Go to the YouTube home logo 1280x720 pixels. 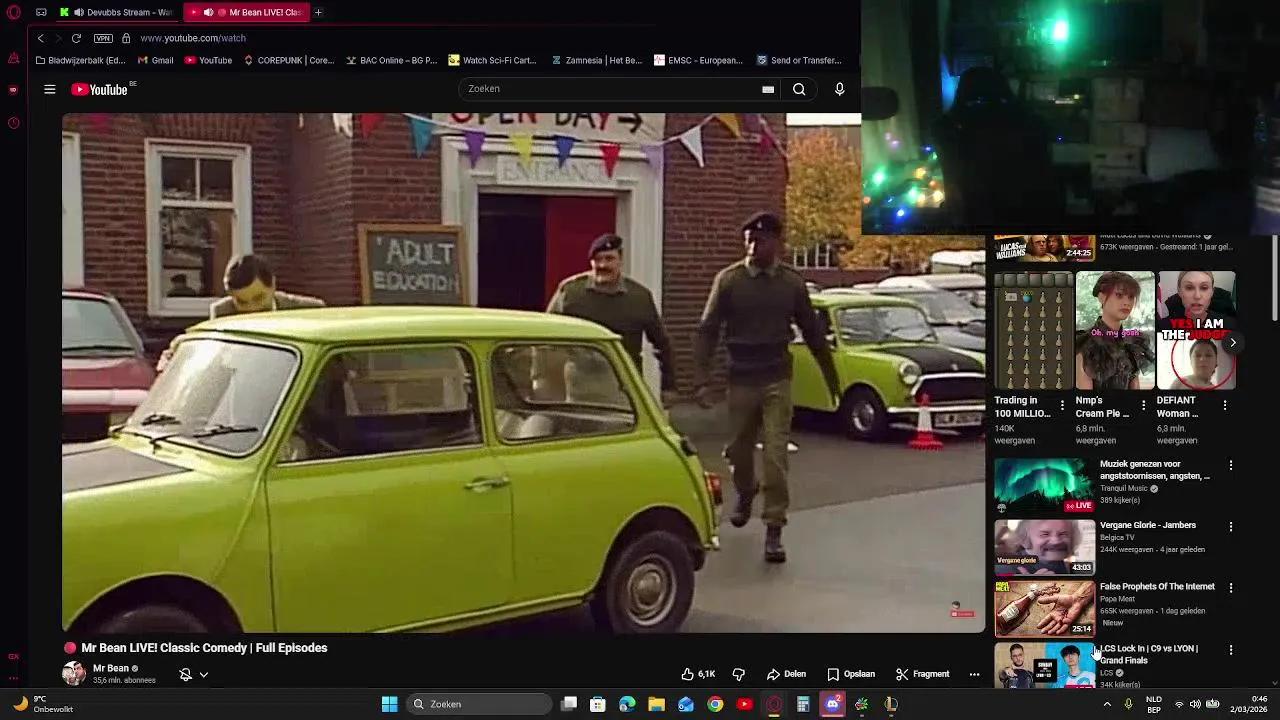coord(100,89)
